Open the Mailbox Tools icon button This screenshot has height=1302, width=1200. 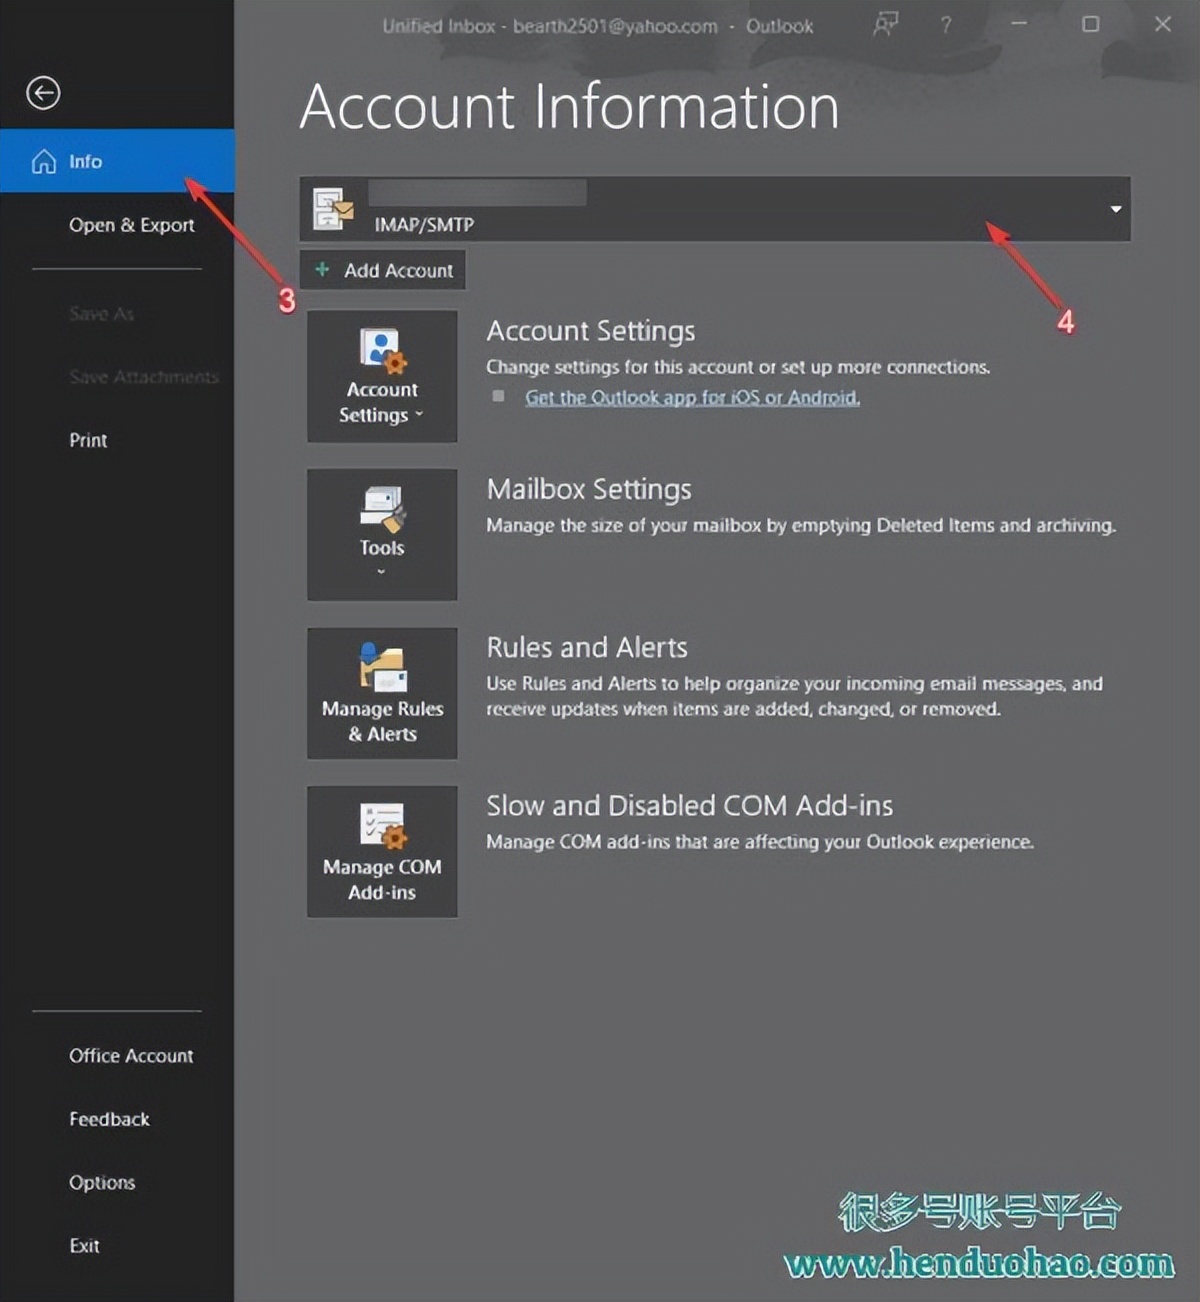382,508
